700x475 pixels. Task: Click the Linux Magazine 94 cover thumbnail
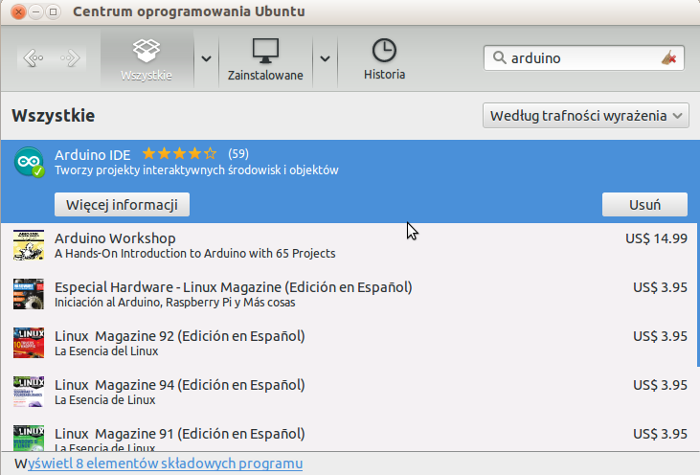pyautogui.click(x=29, y=392)
